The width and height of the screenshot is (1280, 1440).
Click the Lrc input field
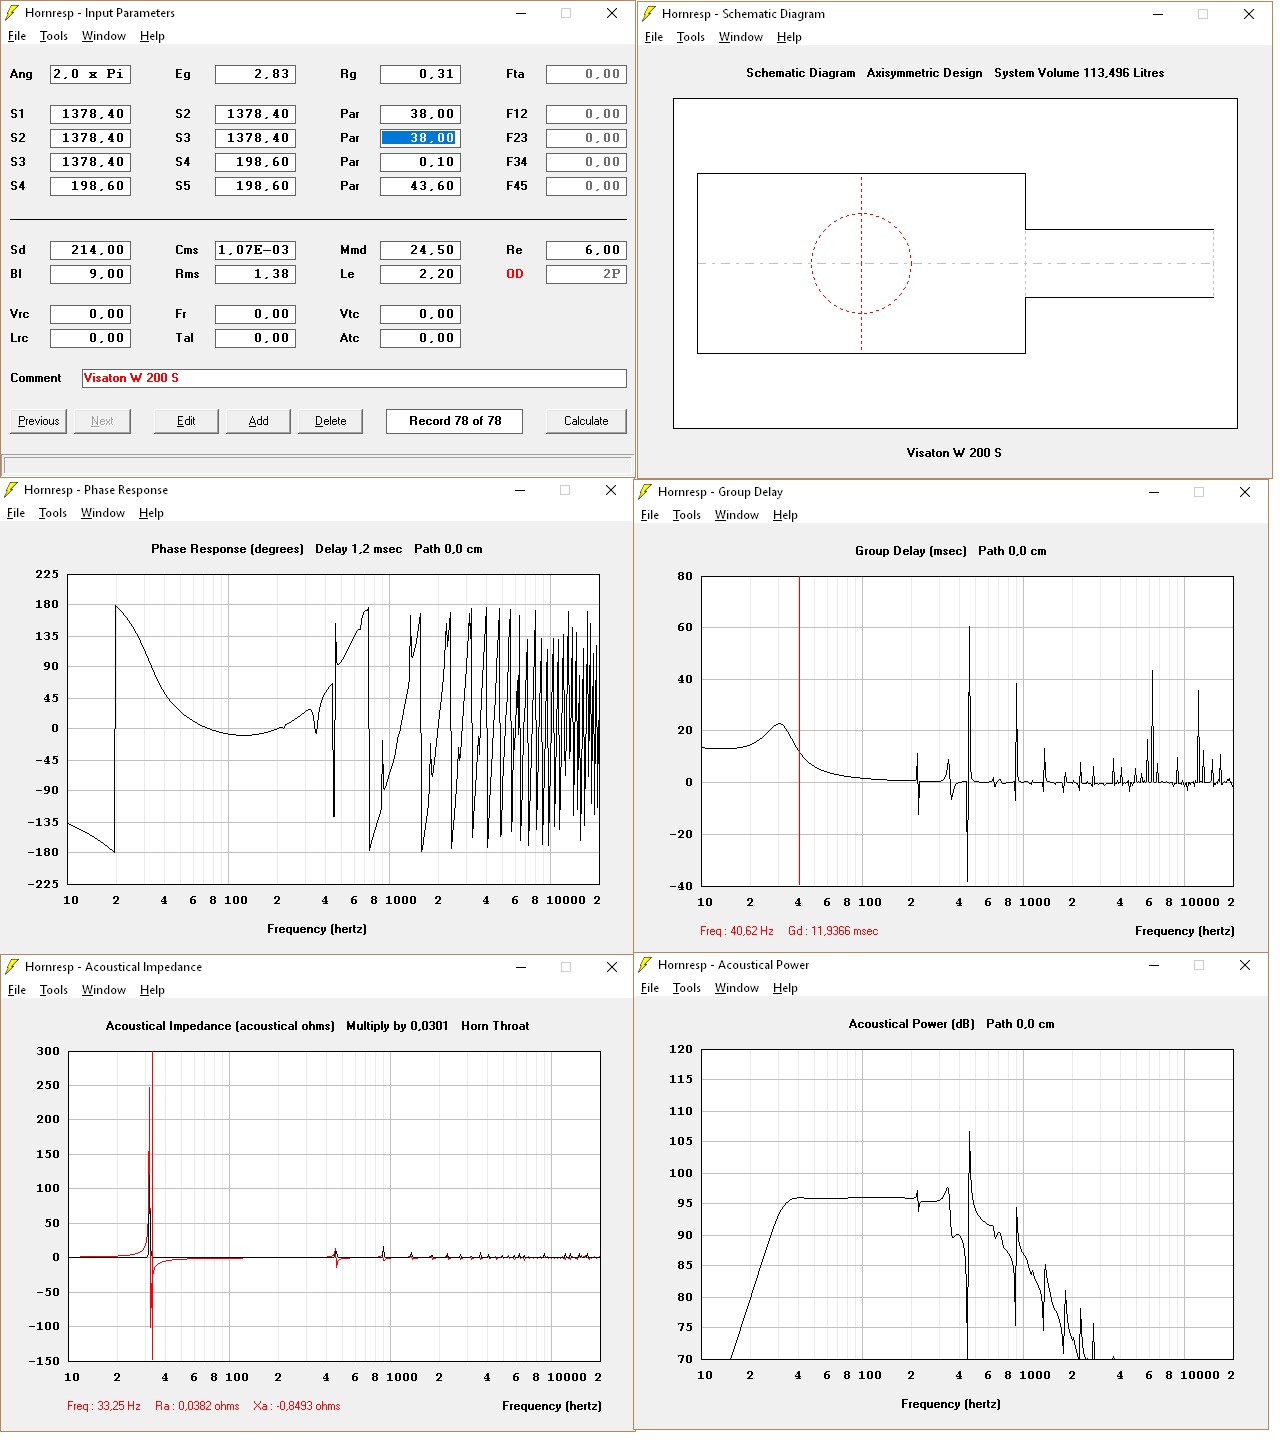90,338
